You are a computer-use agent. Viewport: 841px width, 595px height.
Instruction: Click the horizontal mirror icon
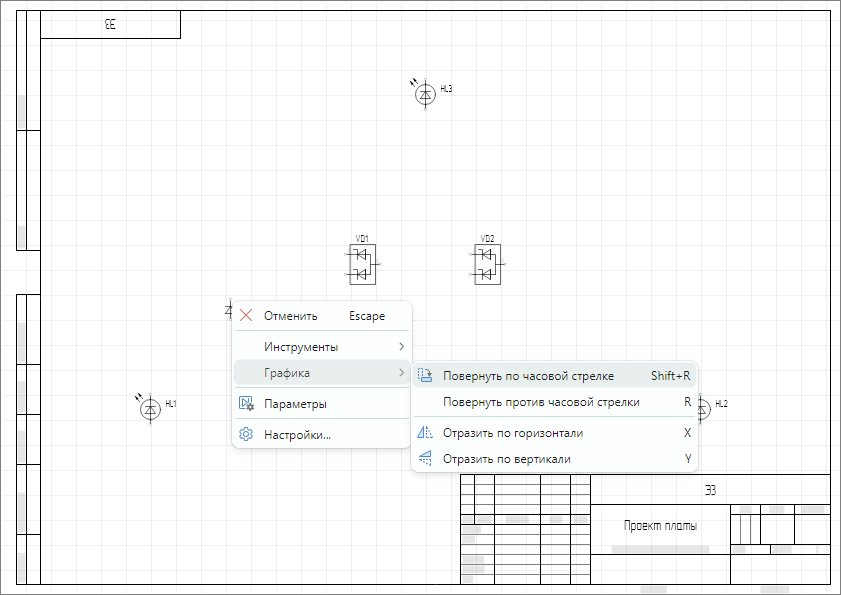(424, 433)
